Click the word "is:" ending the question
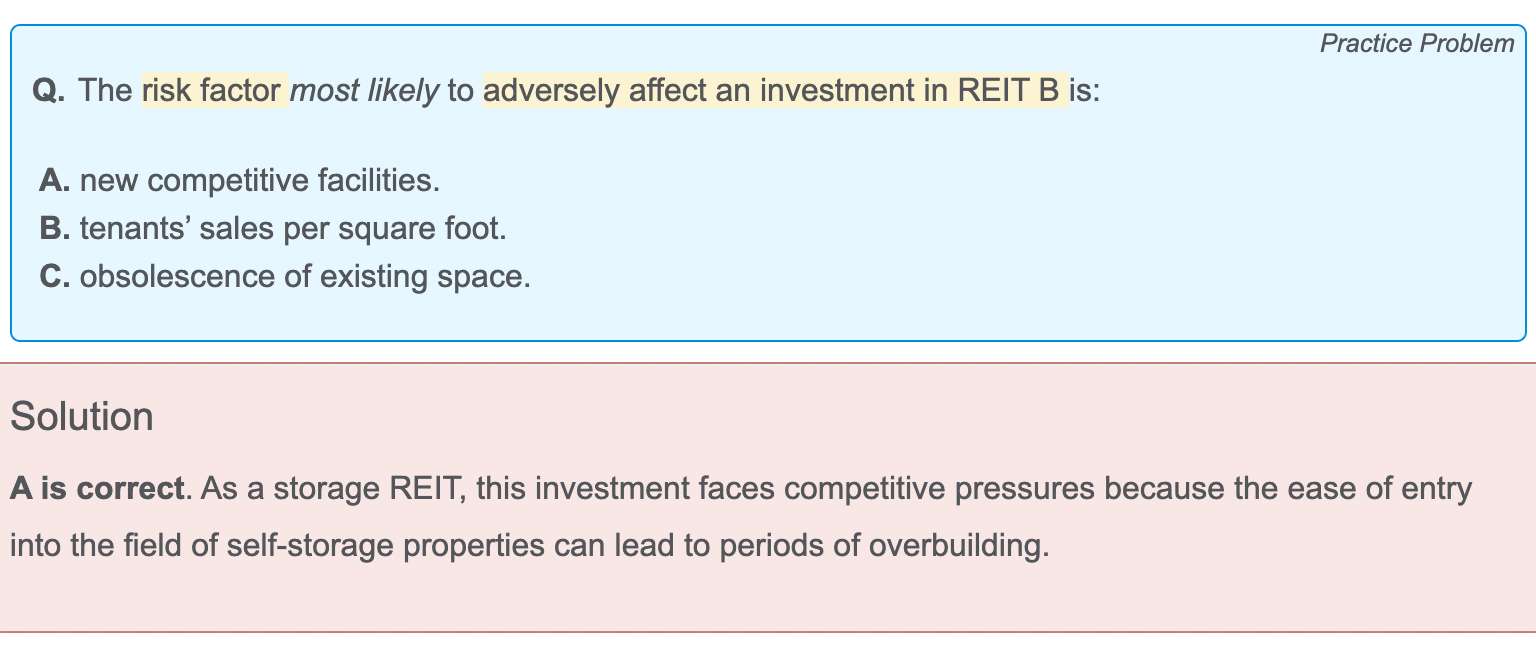The image size is (1536, 662). (x=1085, y=91)
